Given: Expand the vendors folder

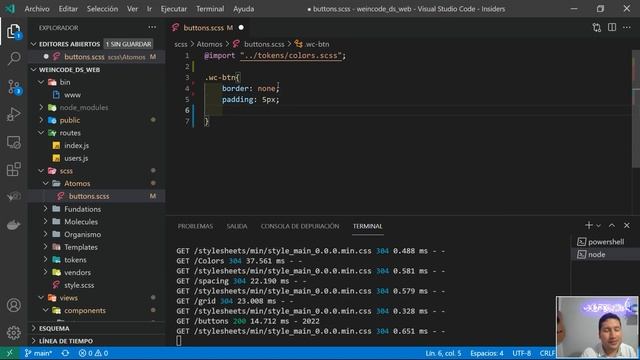Looking at the screenshot, I should pyautogui.click(x=45, y=272).
